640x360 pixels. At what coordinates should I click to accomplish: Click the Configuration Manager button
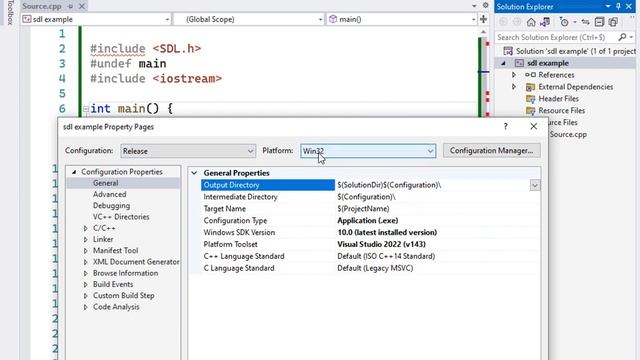click(491, 151)
